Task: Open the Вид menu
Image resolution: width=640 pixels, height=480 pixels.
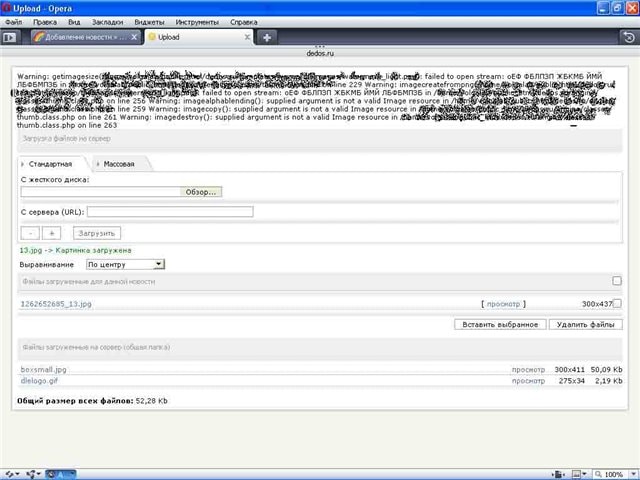Action: pos(74,22)
